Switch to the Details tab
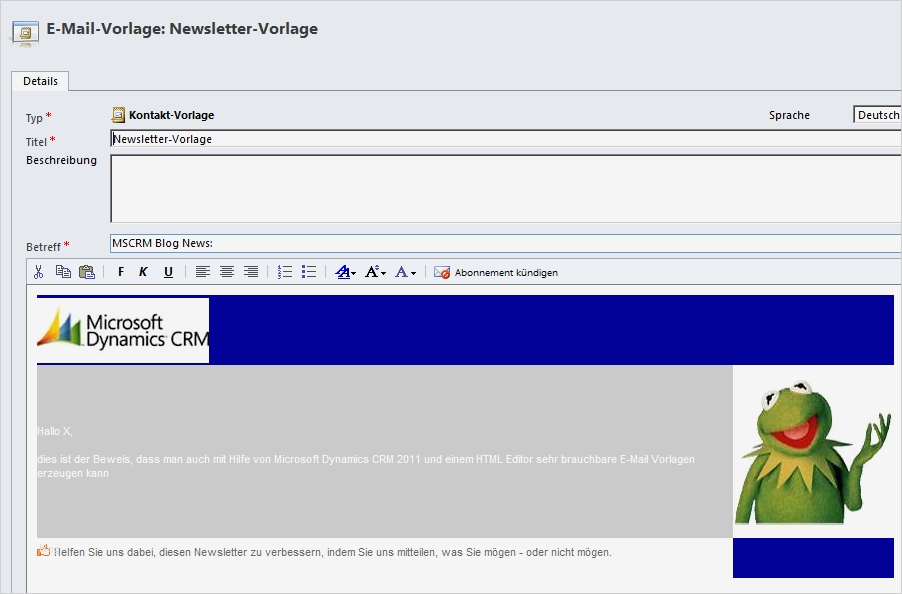 (x=40, y=81)
